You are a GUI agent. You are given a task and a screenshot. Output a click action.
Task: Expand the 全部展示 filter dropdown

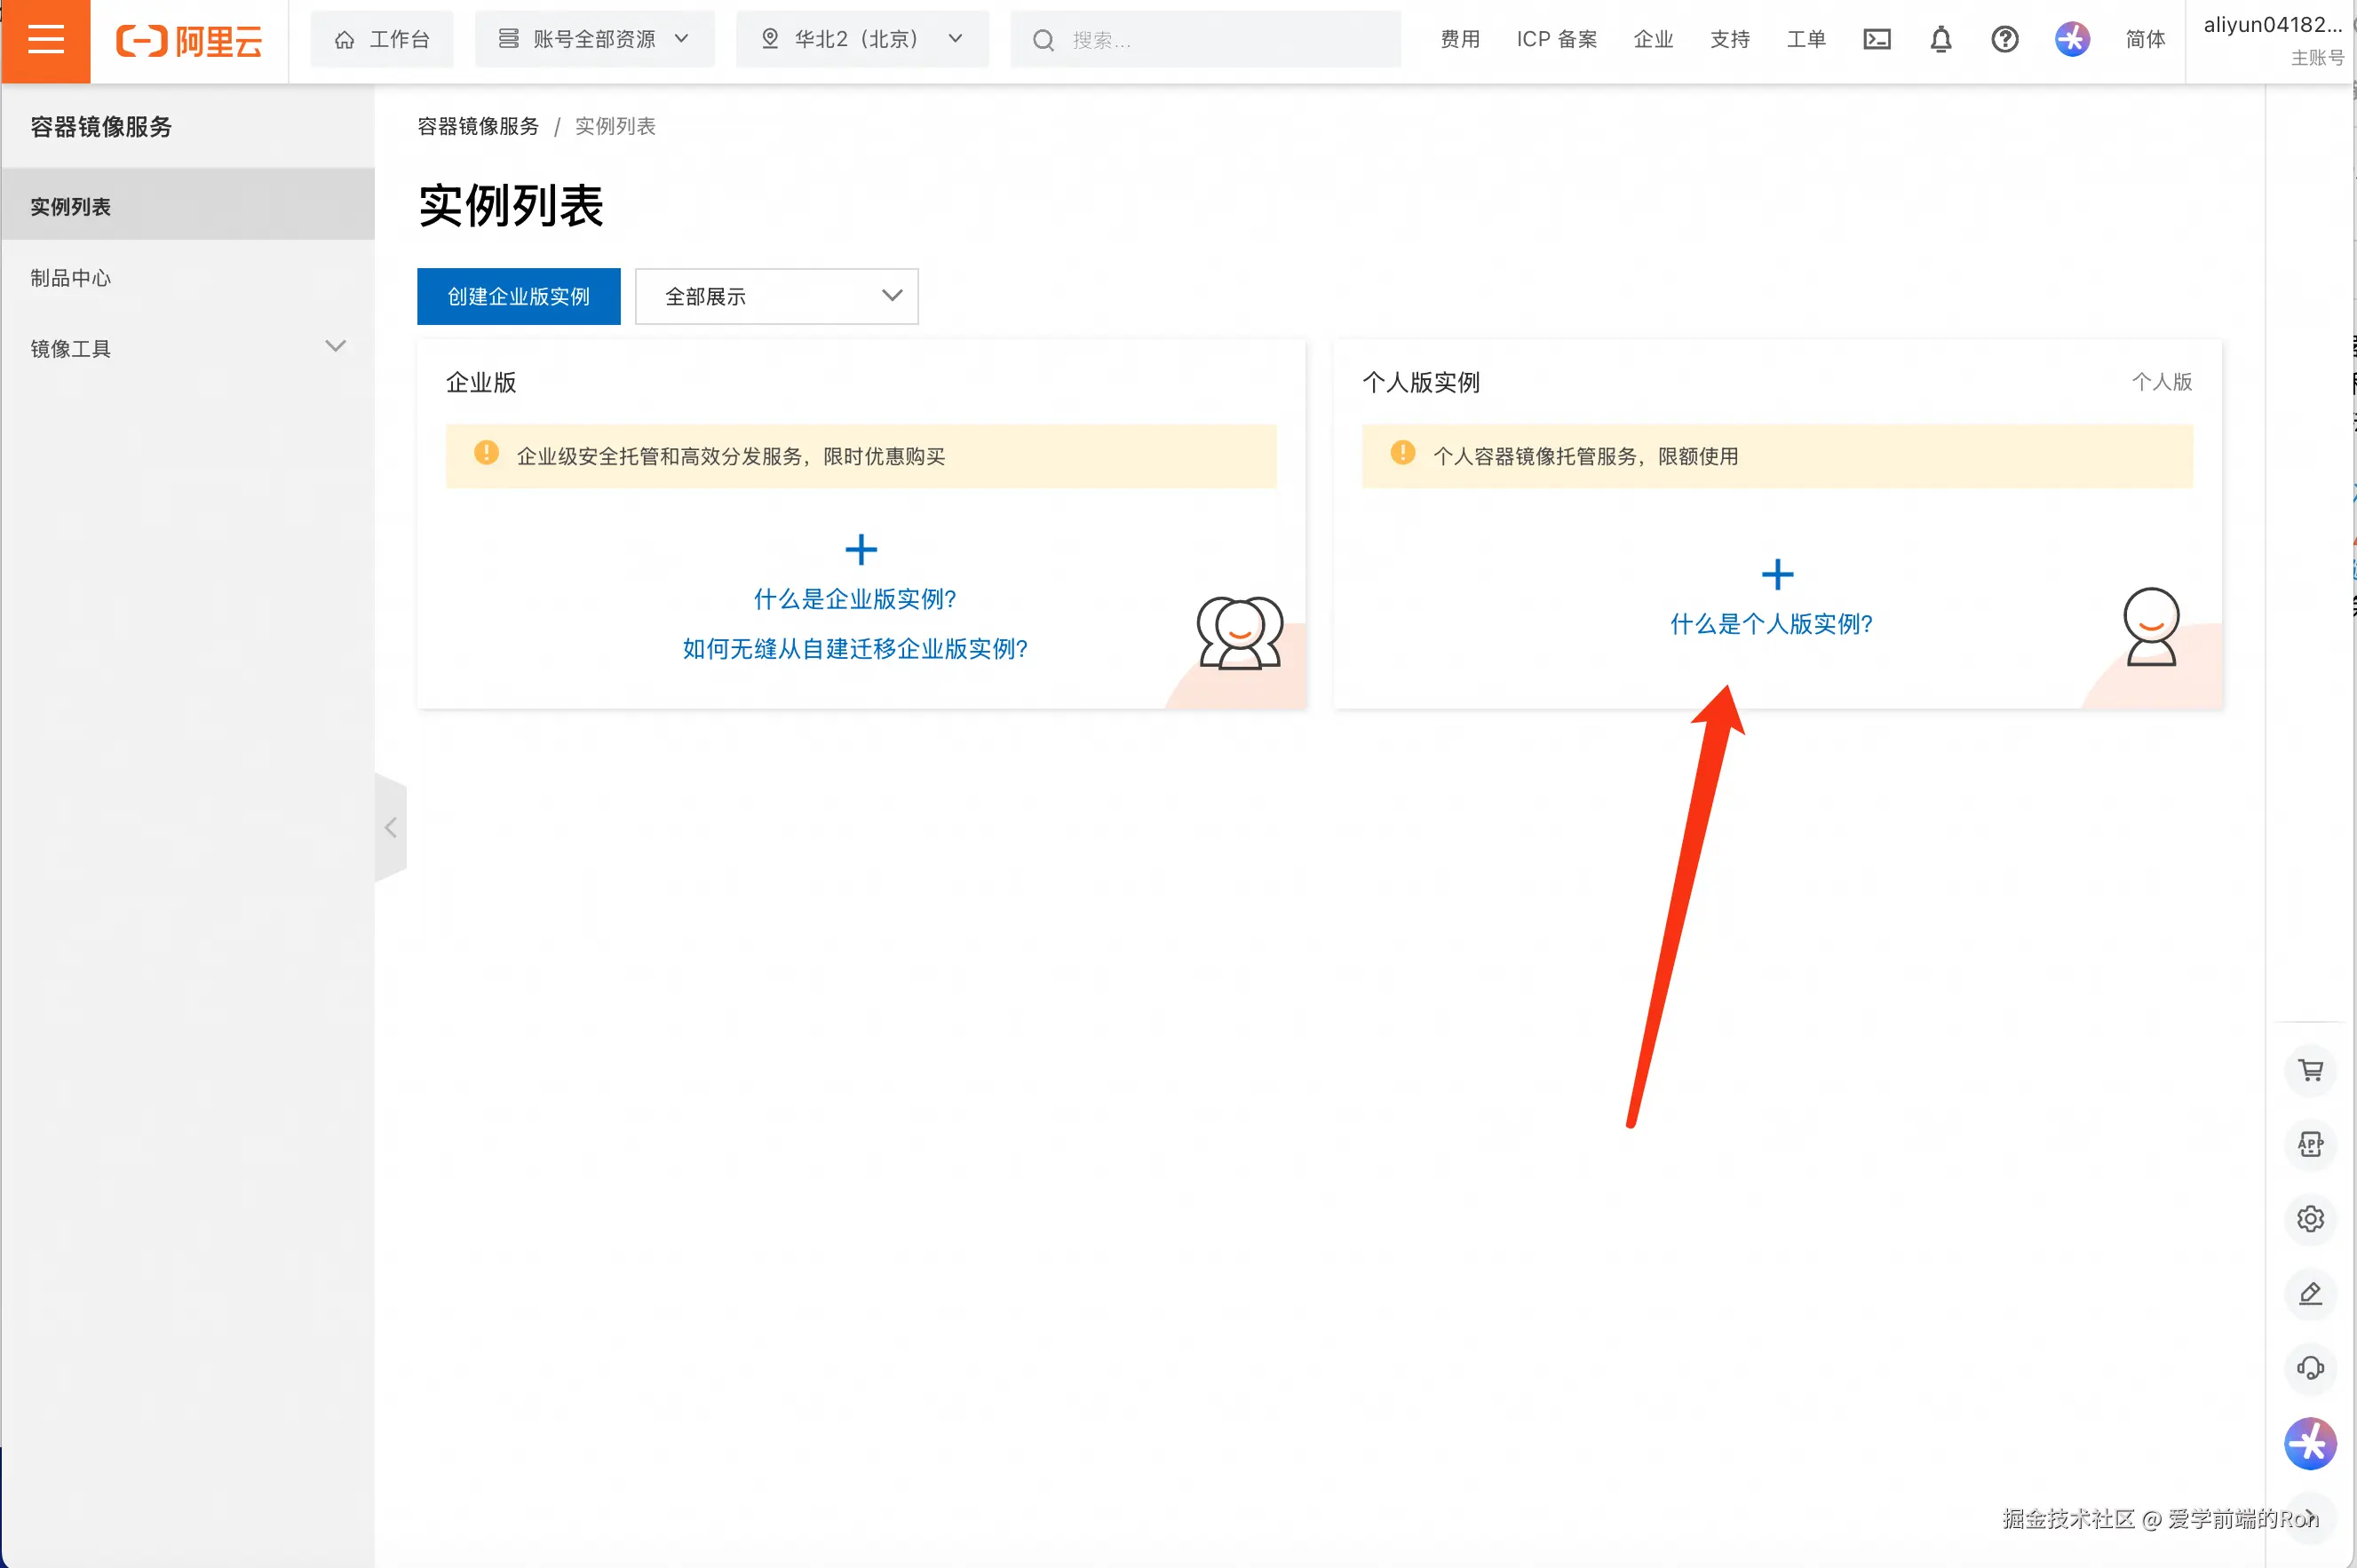(776, 296)
